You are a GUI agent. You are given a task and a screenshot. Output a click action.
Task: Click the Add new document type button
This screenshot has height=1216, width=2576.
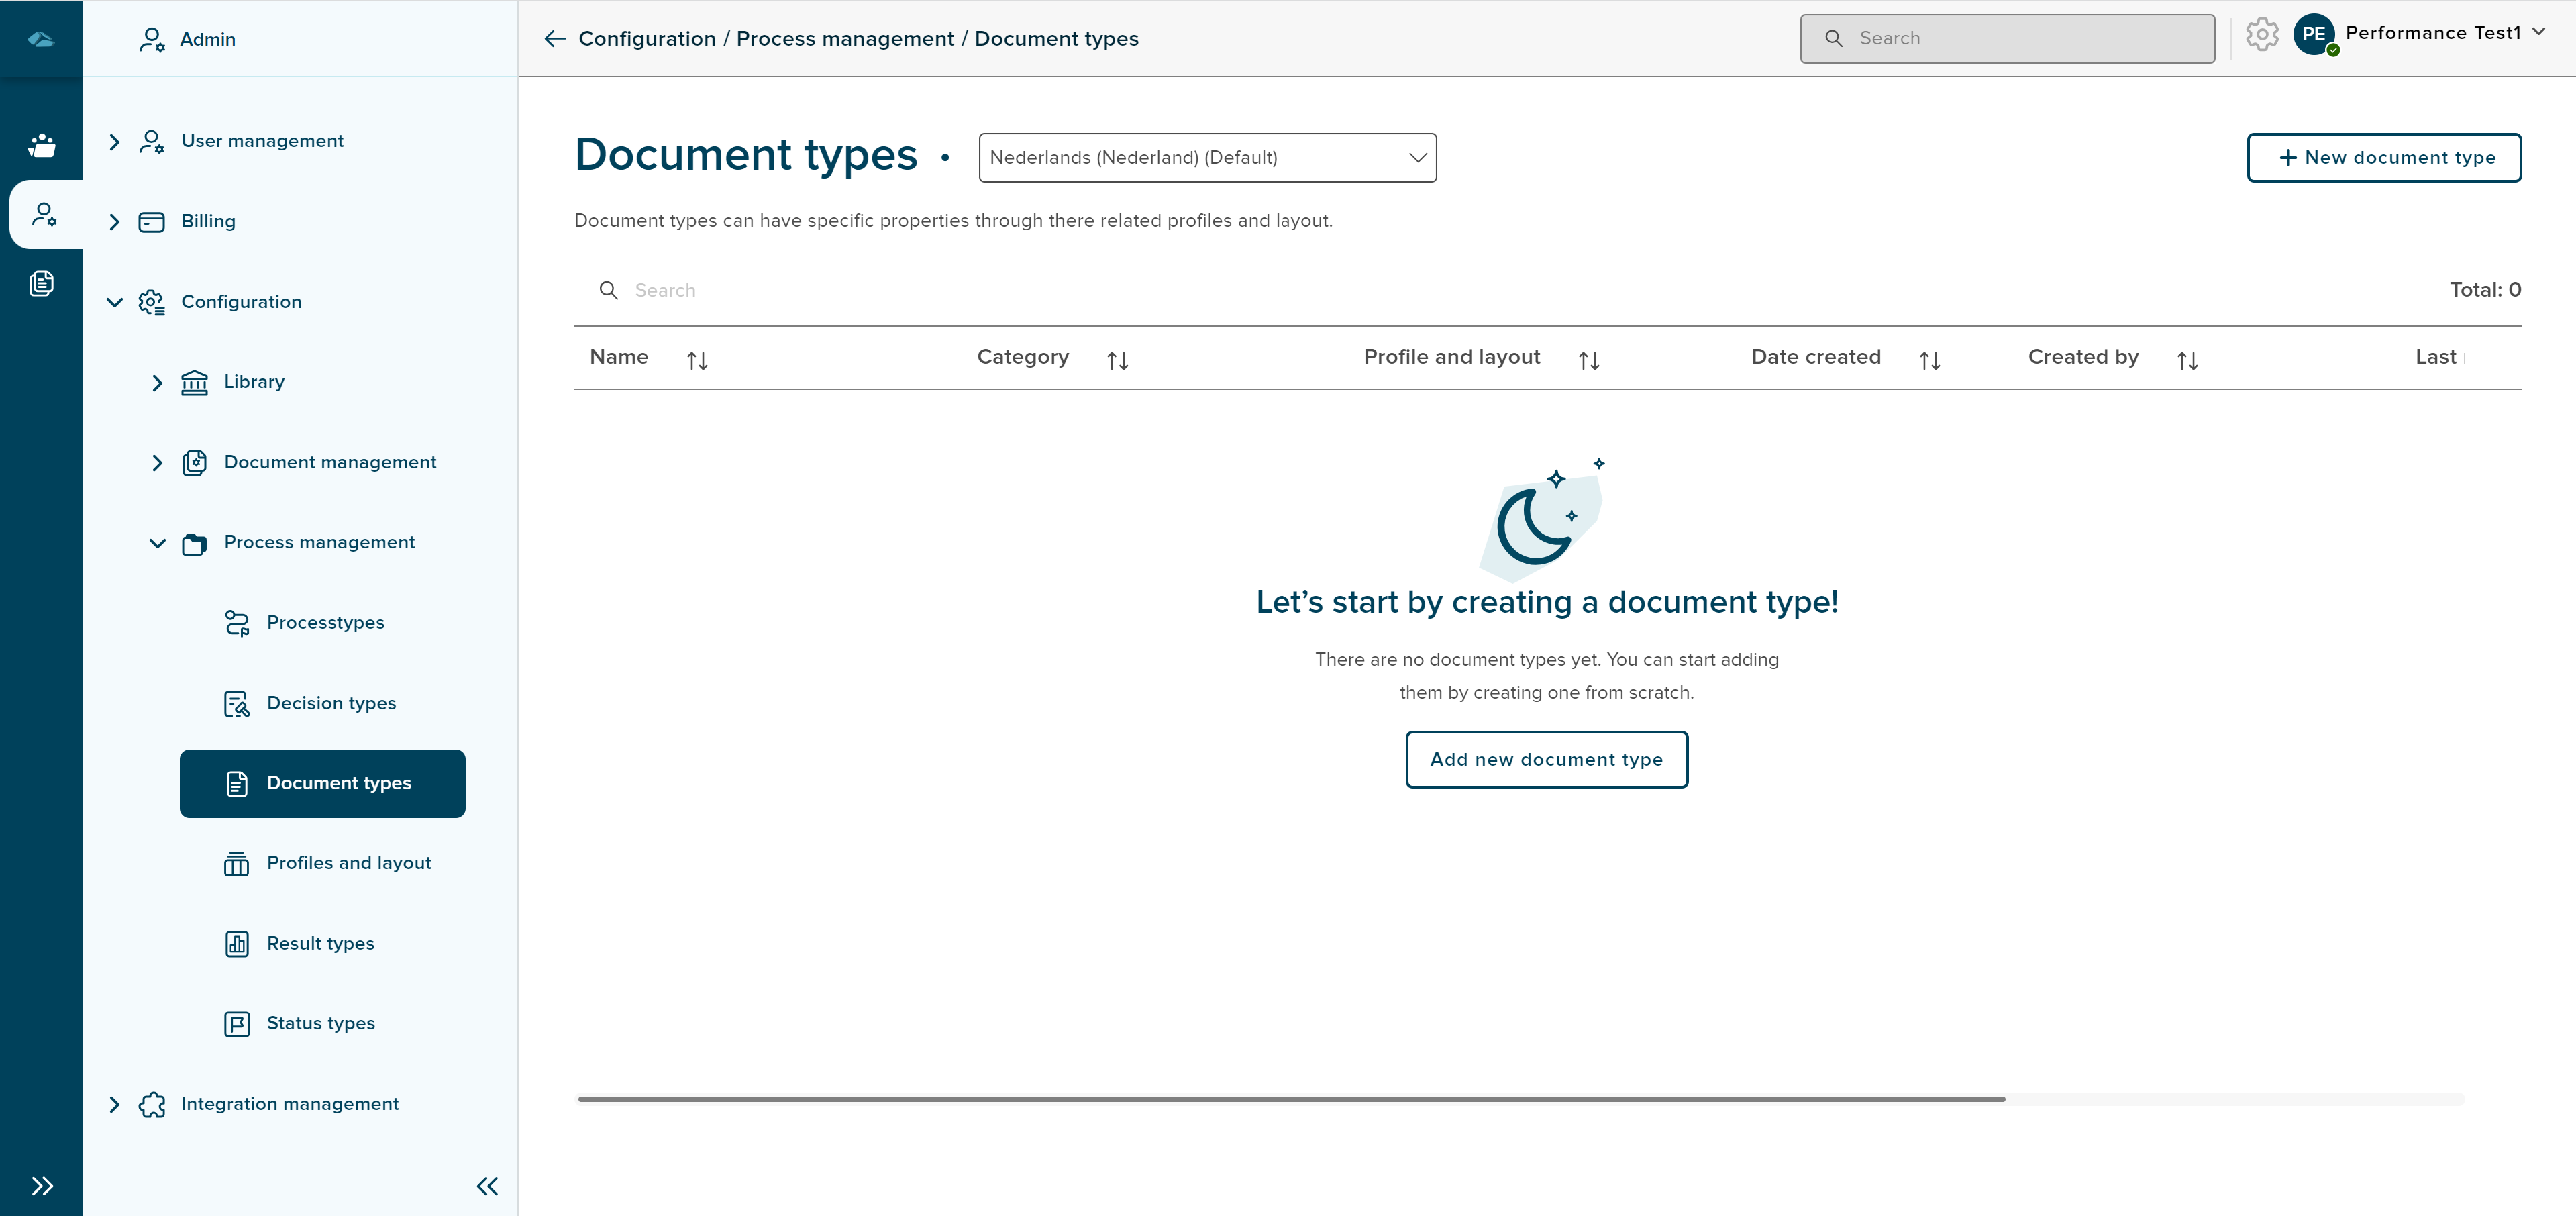pyautogui.click(x=1546, y=759)
